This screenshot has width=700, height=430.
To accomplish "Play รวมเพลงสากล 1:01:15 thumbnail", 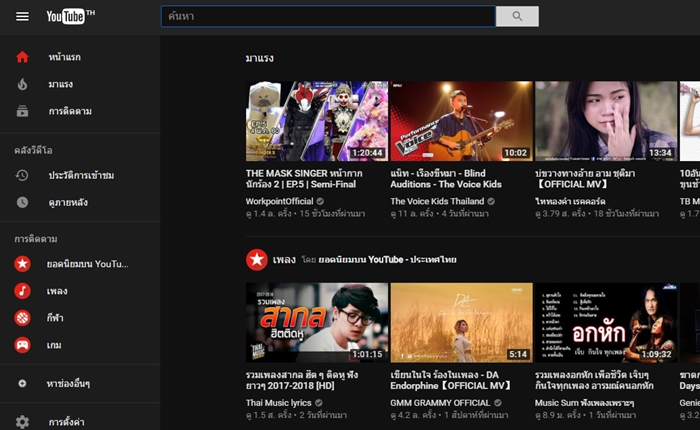I will [x=317, y=322].
